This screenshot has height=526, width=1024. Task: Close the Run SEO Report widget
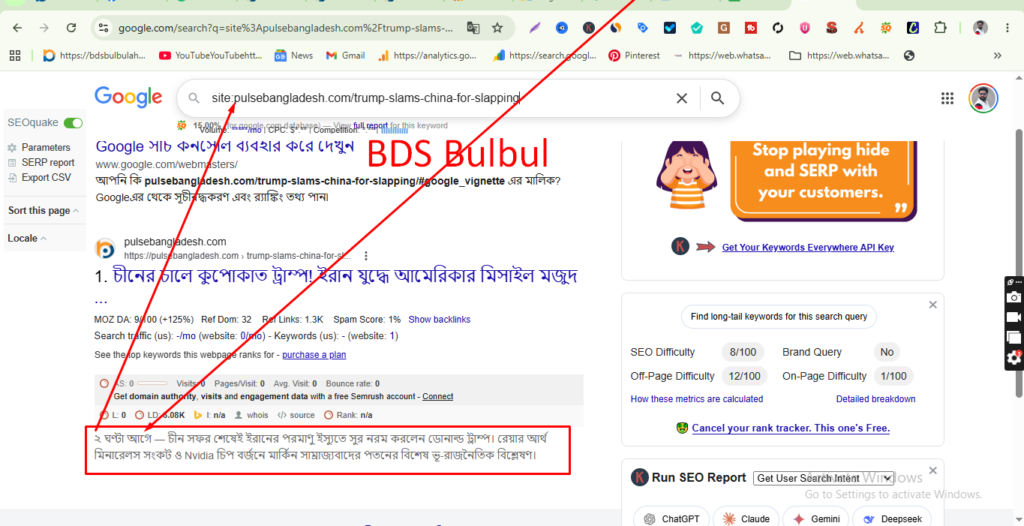click(x=933, y=470)
